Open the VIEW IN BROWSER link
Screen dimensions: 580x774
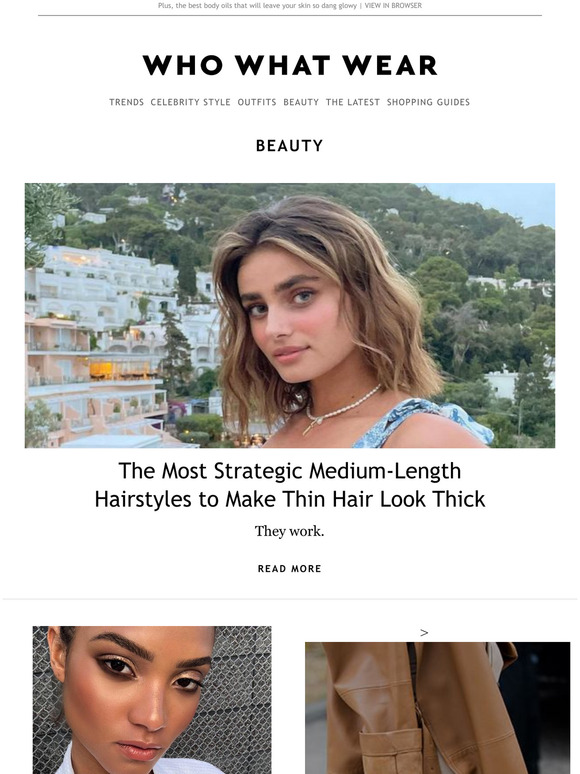click(x=393, y=5)
